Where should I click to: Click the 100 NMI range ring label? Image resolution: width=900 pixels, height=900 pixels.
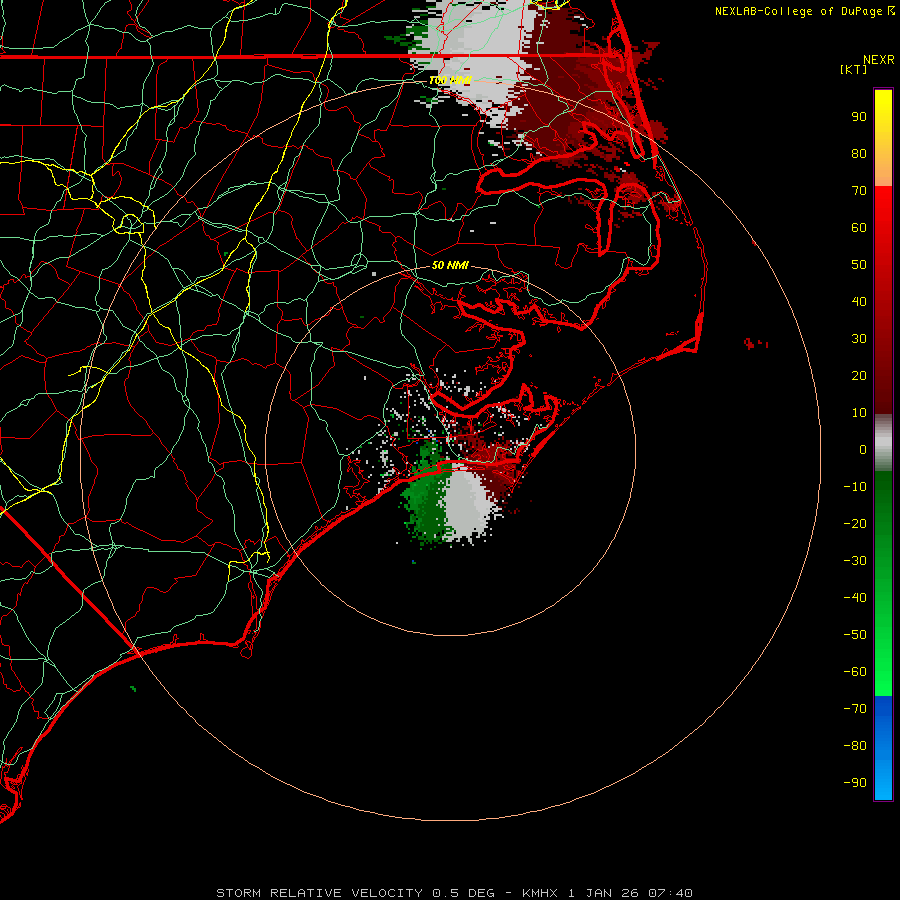[x=451, y=80]
